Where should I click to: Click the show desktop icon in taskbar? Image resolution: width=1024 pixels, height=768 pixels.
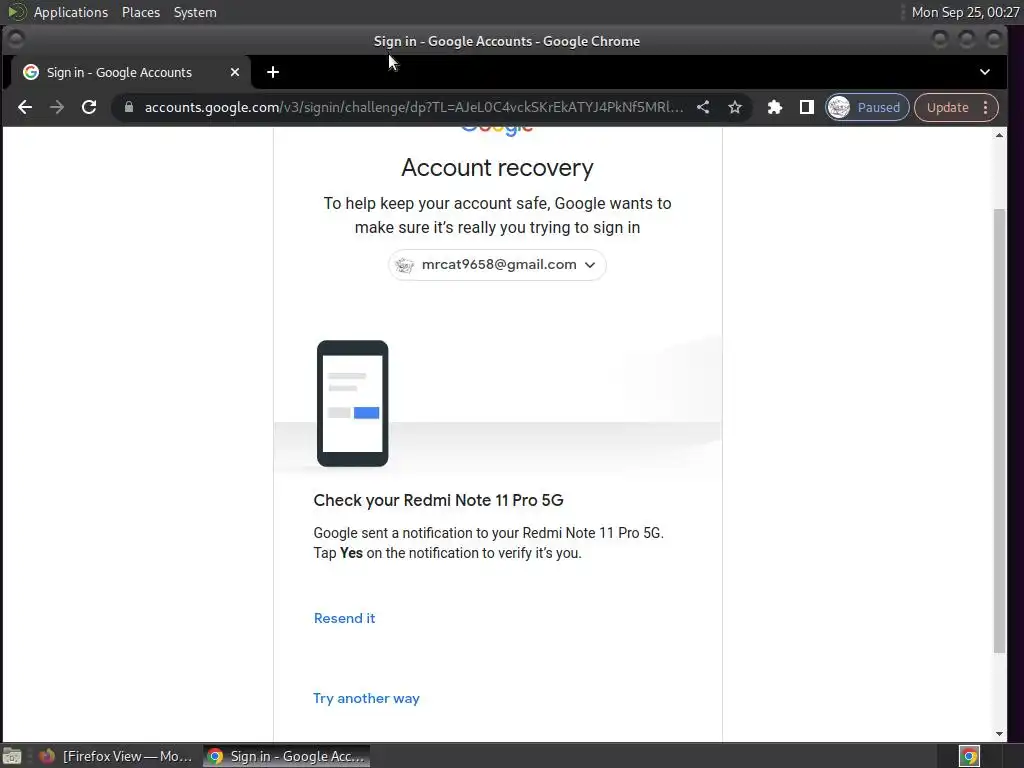click(x=12, y=756)
